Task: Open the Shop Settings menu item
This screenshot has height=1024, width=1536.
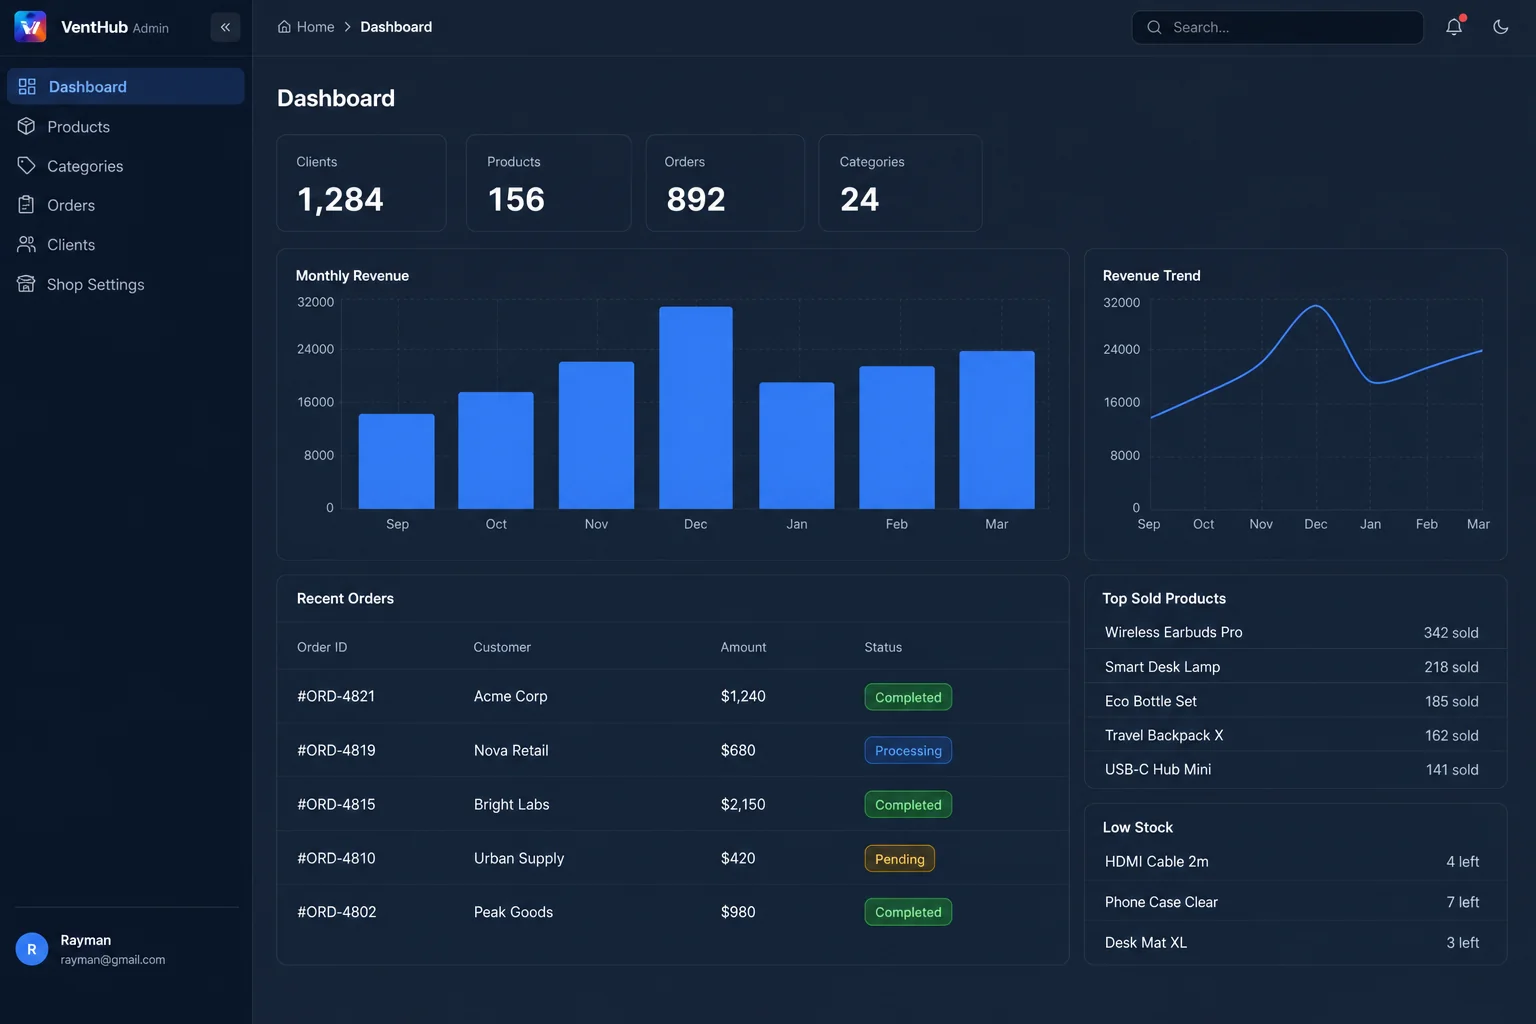Action: click(x=126, y=284)
